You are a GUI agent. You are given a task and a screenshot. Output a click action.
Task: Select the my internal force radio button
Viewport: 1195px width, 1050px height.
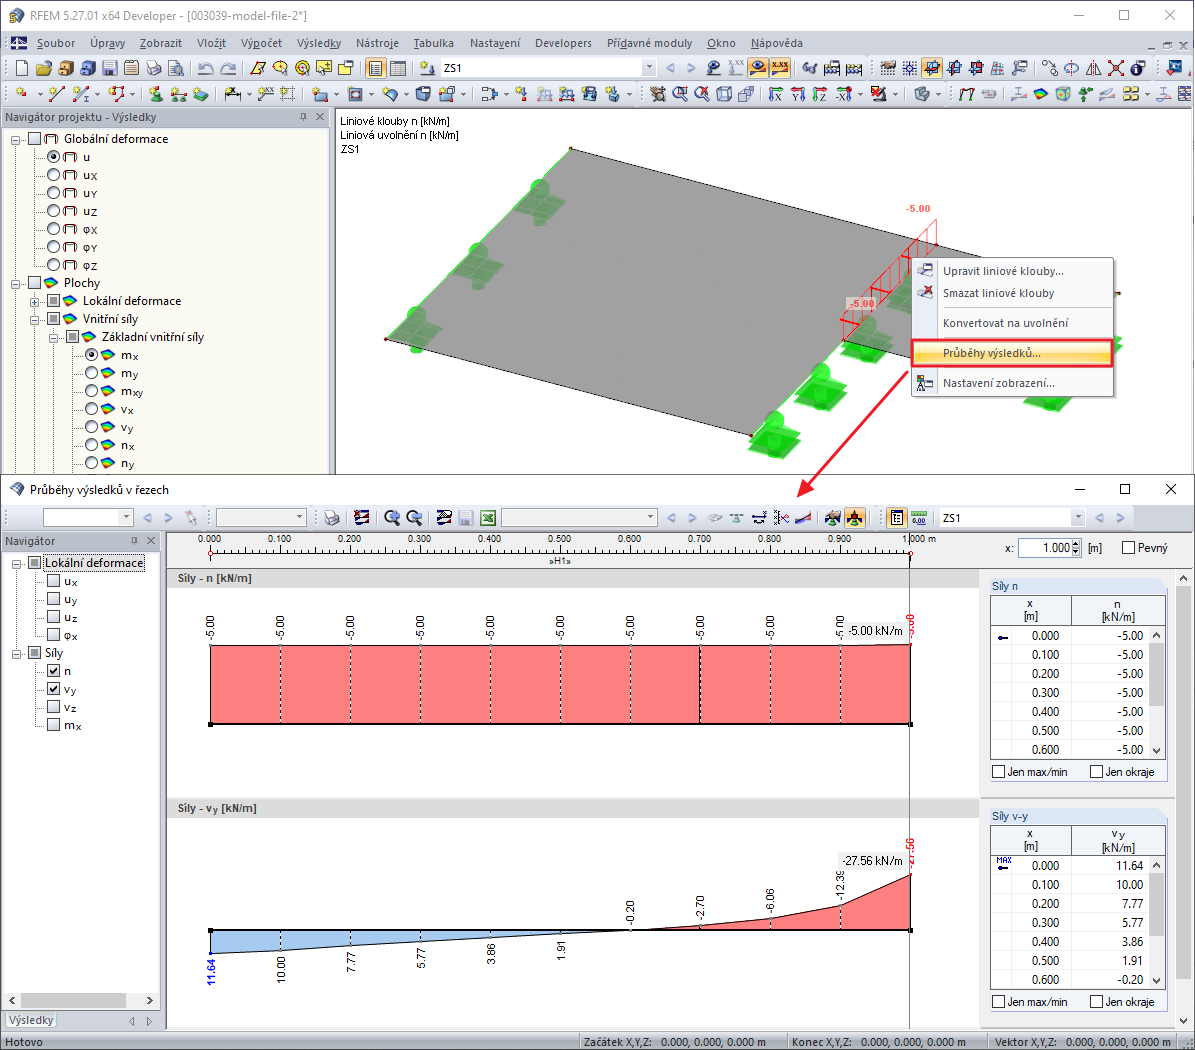[x=91, y=373]
